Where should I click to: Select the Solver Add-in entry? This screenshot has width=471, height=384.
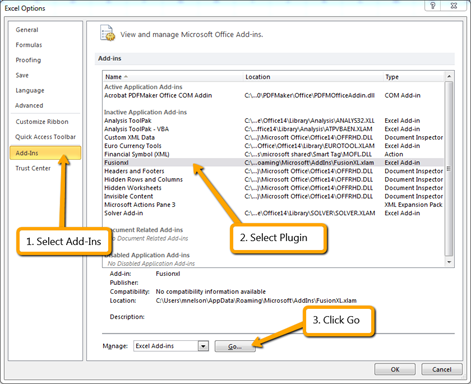click(x=124, y=213)
